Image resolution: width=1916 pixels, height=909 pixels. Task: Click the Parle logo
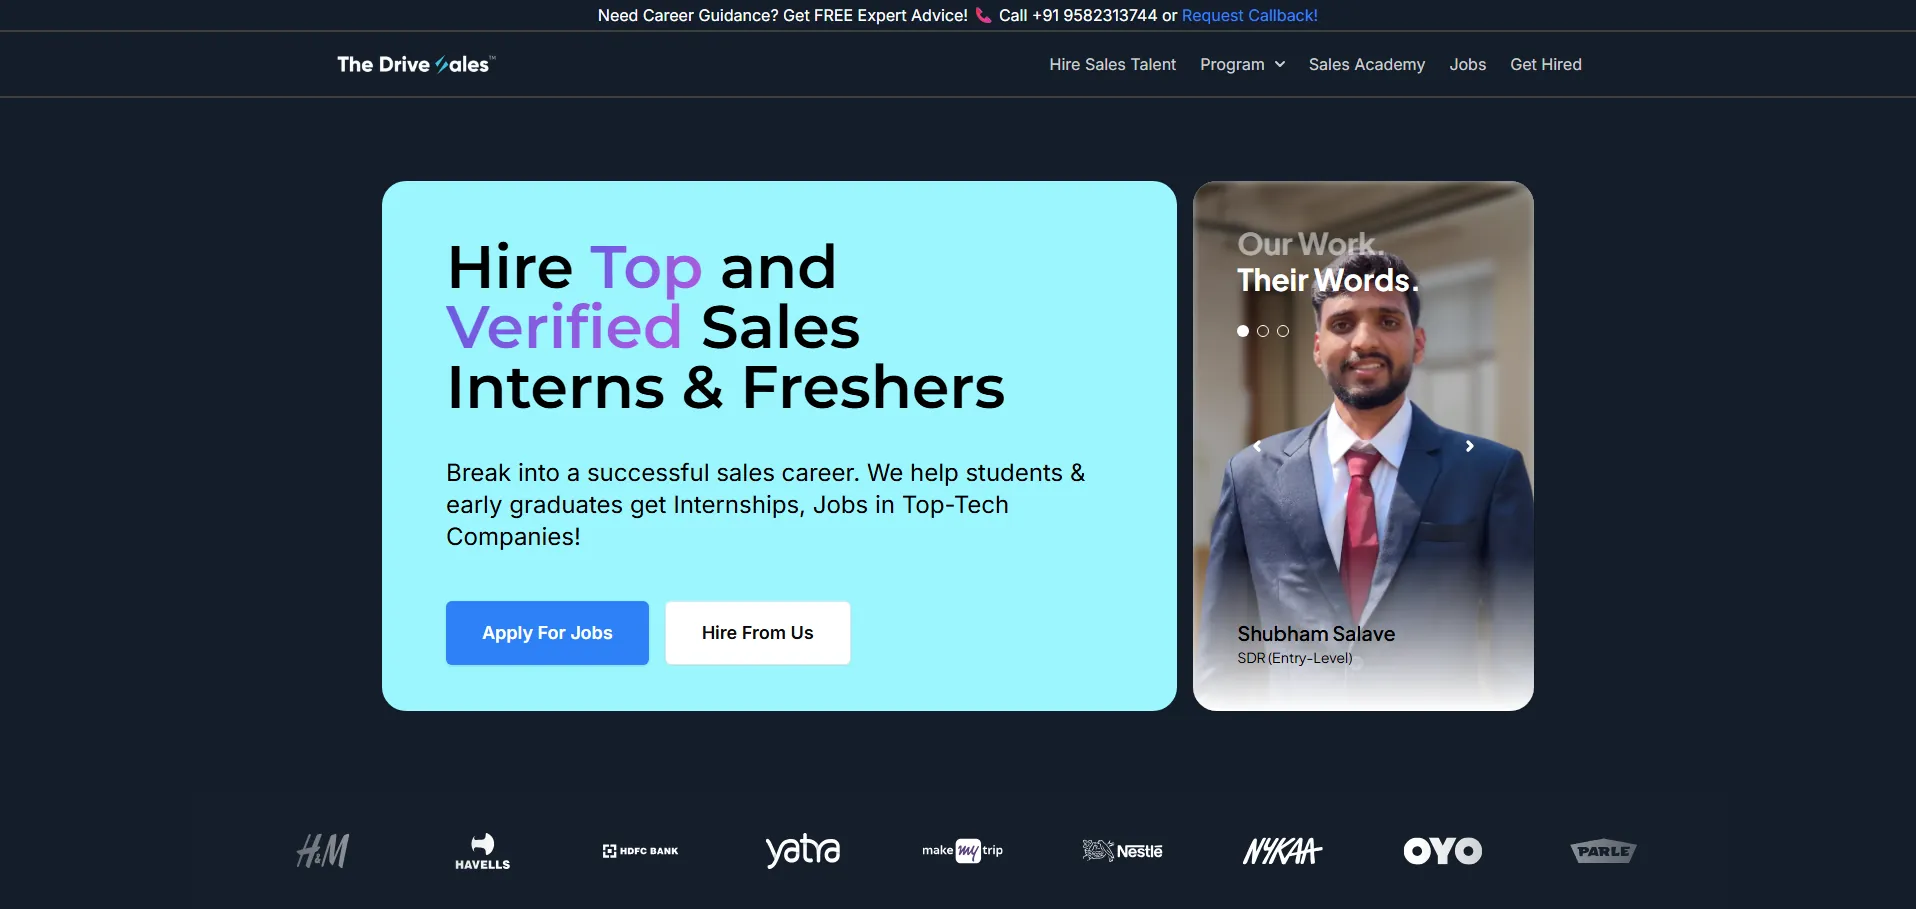tap(1603, 851)
